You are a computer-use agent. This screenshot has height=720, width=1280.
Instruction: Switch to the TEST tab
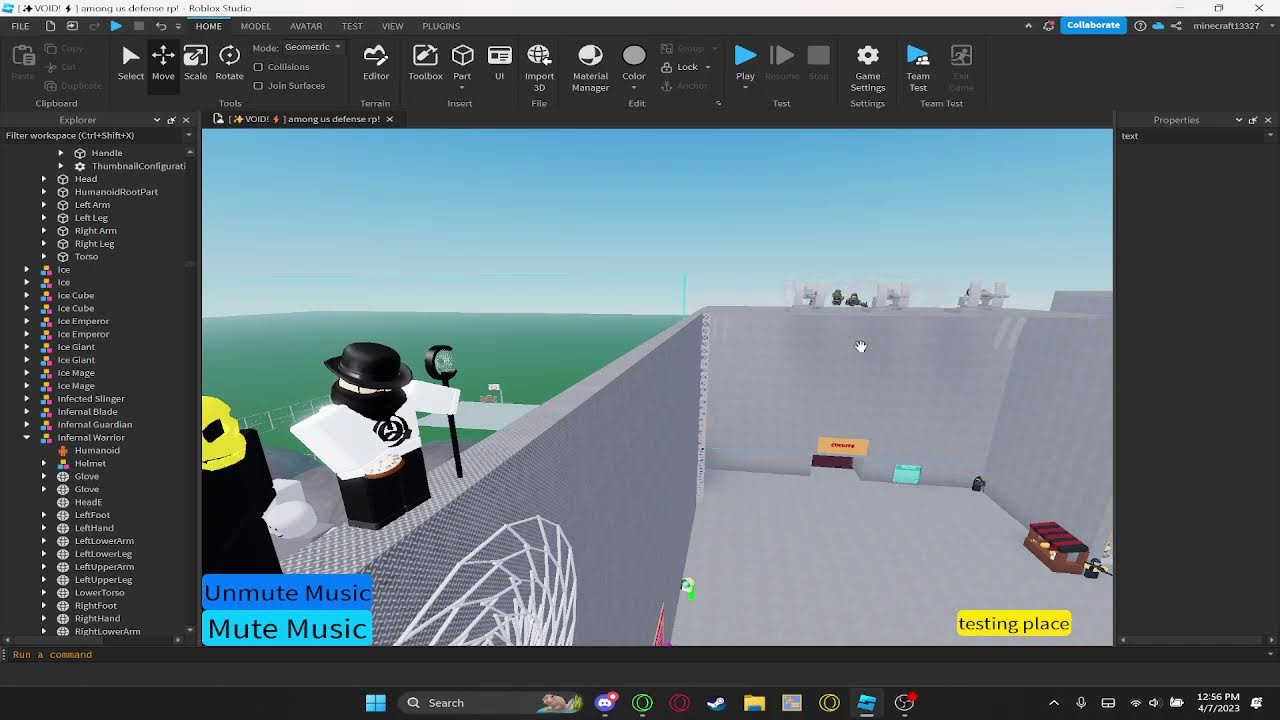(x=352, y=26)
